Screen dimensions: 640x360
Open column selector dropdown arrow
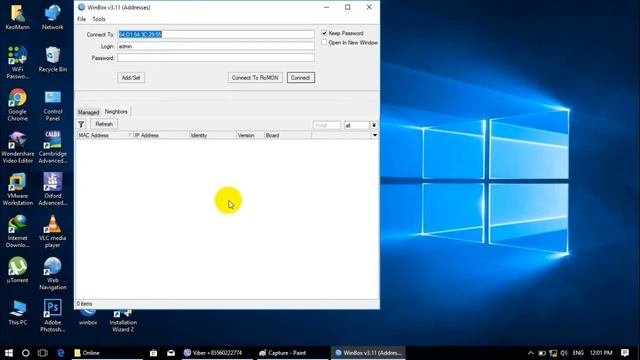(375, 135)
